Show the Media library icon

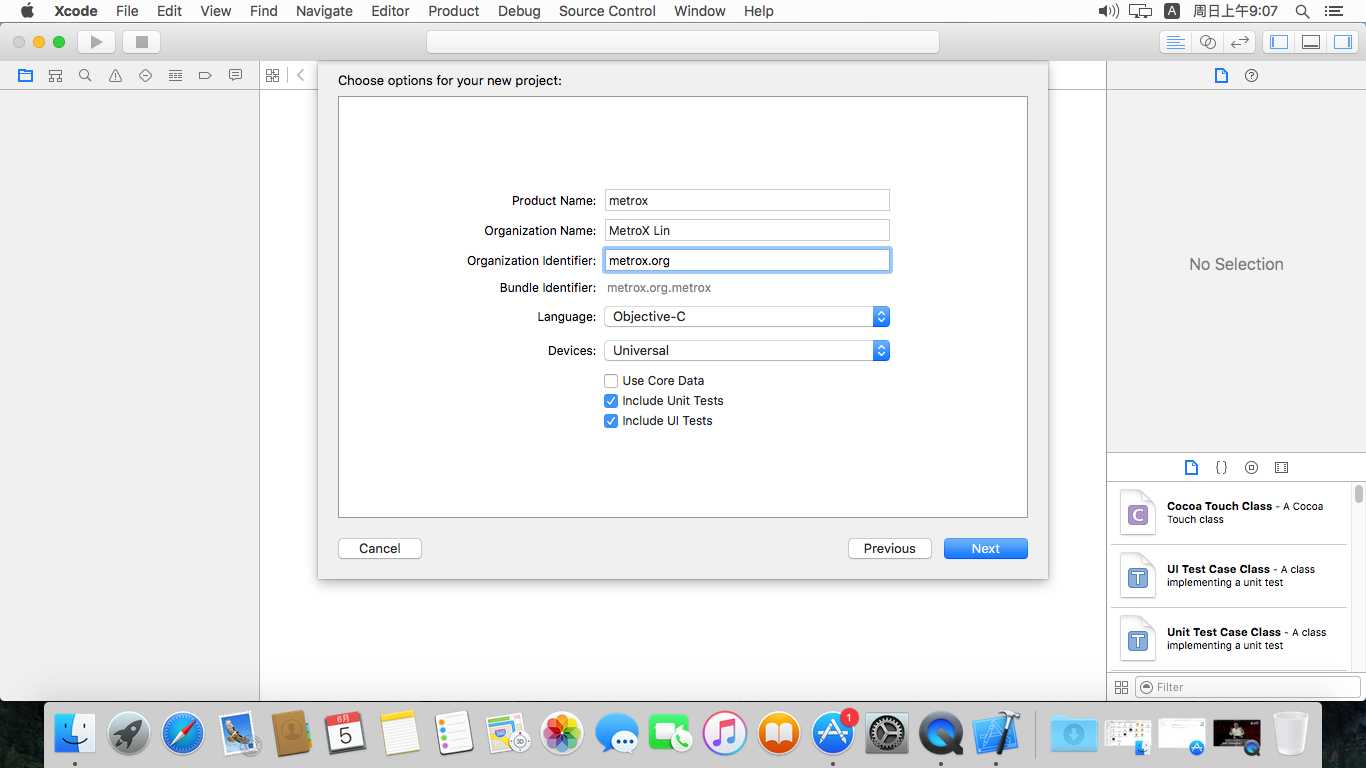[1281, 467]
